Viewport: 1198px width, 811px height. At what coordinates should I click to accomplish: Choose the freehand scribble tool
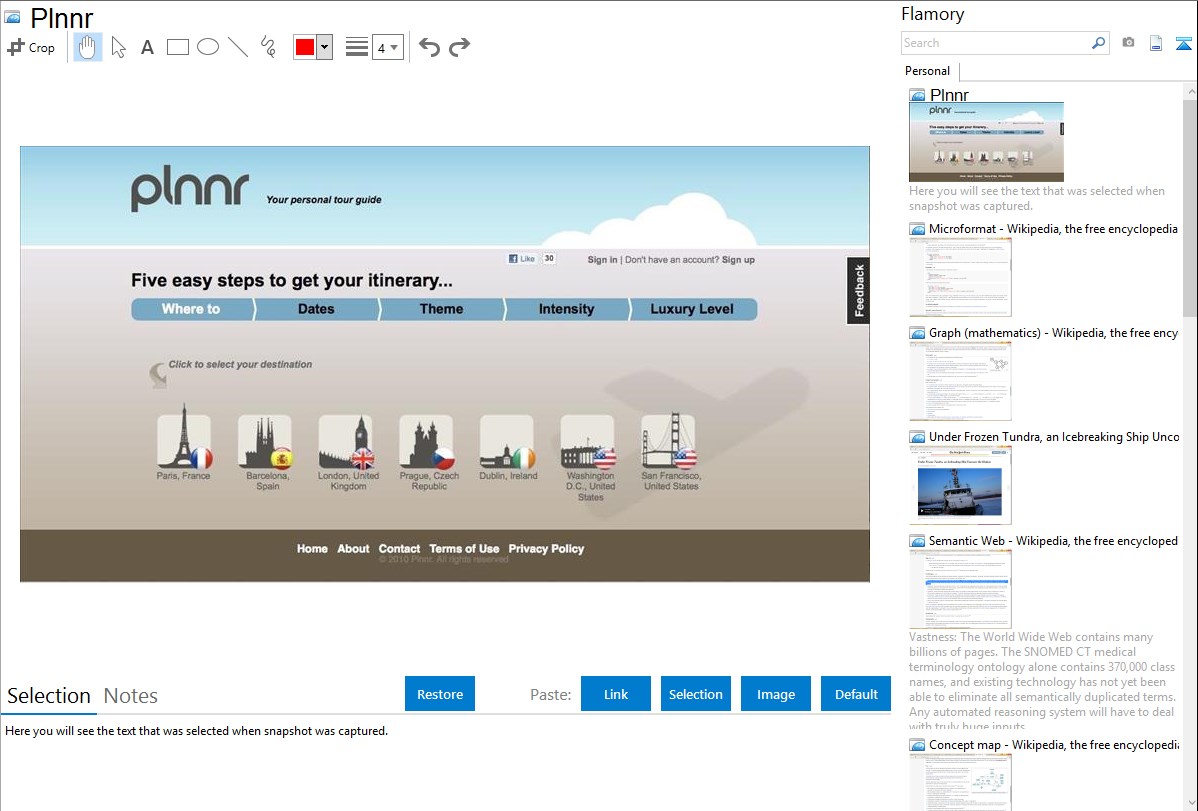coord(268,47)
